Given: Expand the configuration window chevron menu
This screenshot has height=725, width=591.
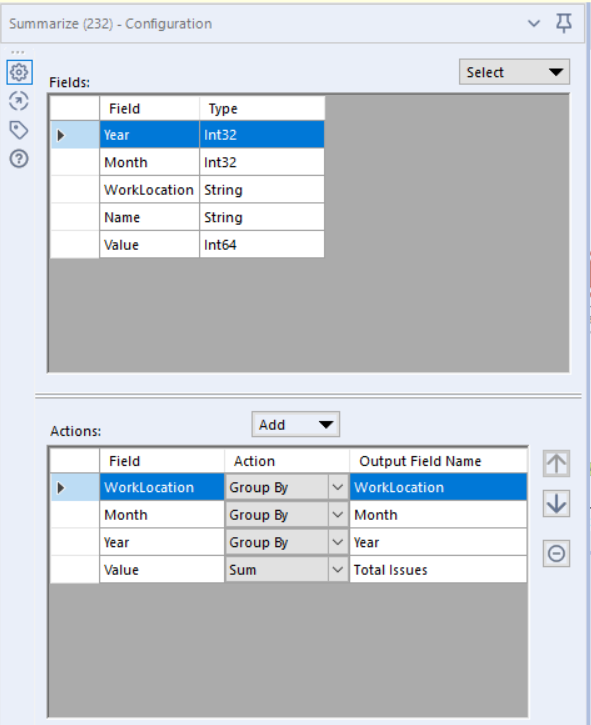Looking at the screenshot, I should point(534,23).
